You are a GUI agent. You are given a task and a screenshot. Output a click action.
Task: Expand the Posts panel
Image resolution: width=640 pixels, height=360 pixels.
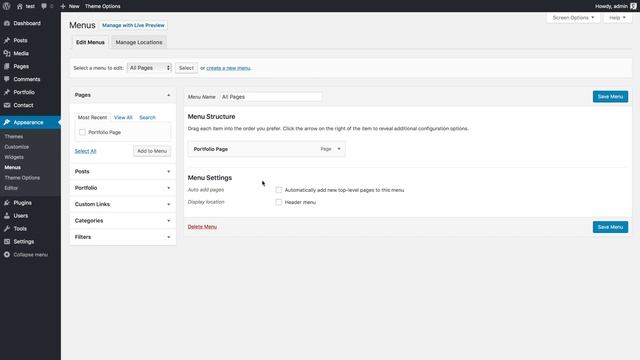[x=123, y=171]
